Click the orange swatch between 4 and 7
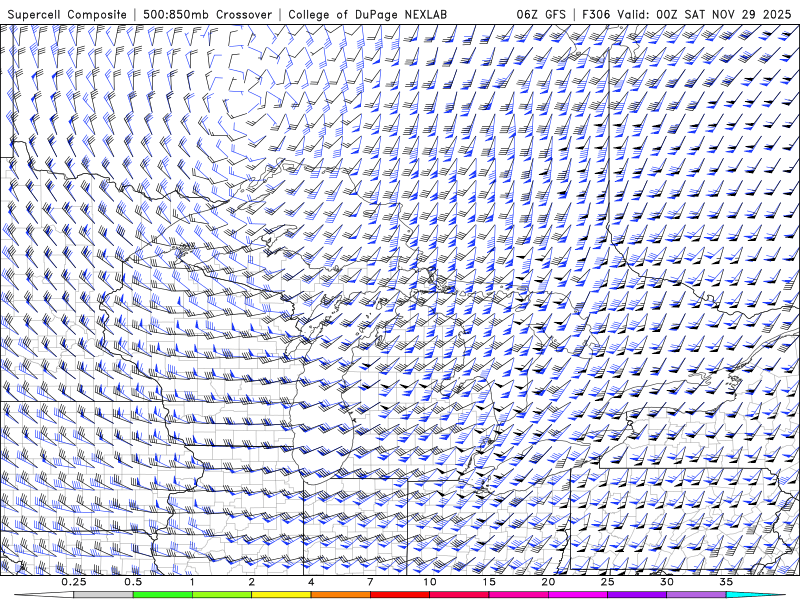 (340, 595)
